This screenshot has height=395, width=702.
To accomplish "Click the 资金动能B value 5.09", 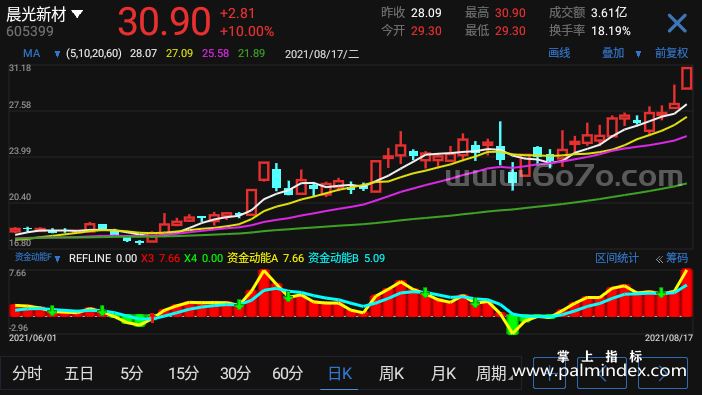I will [374, 258].
